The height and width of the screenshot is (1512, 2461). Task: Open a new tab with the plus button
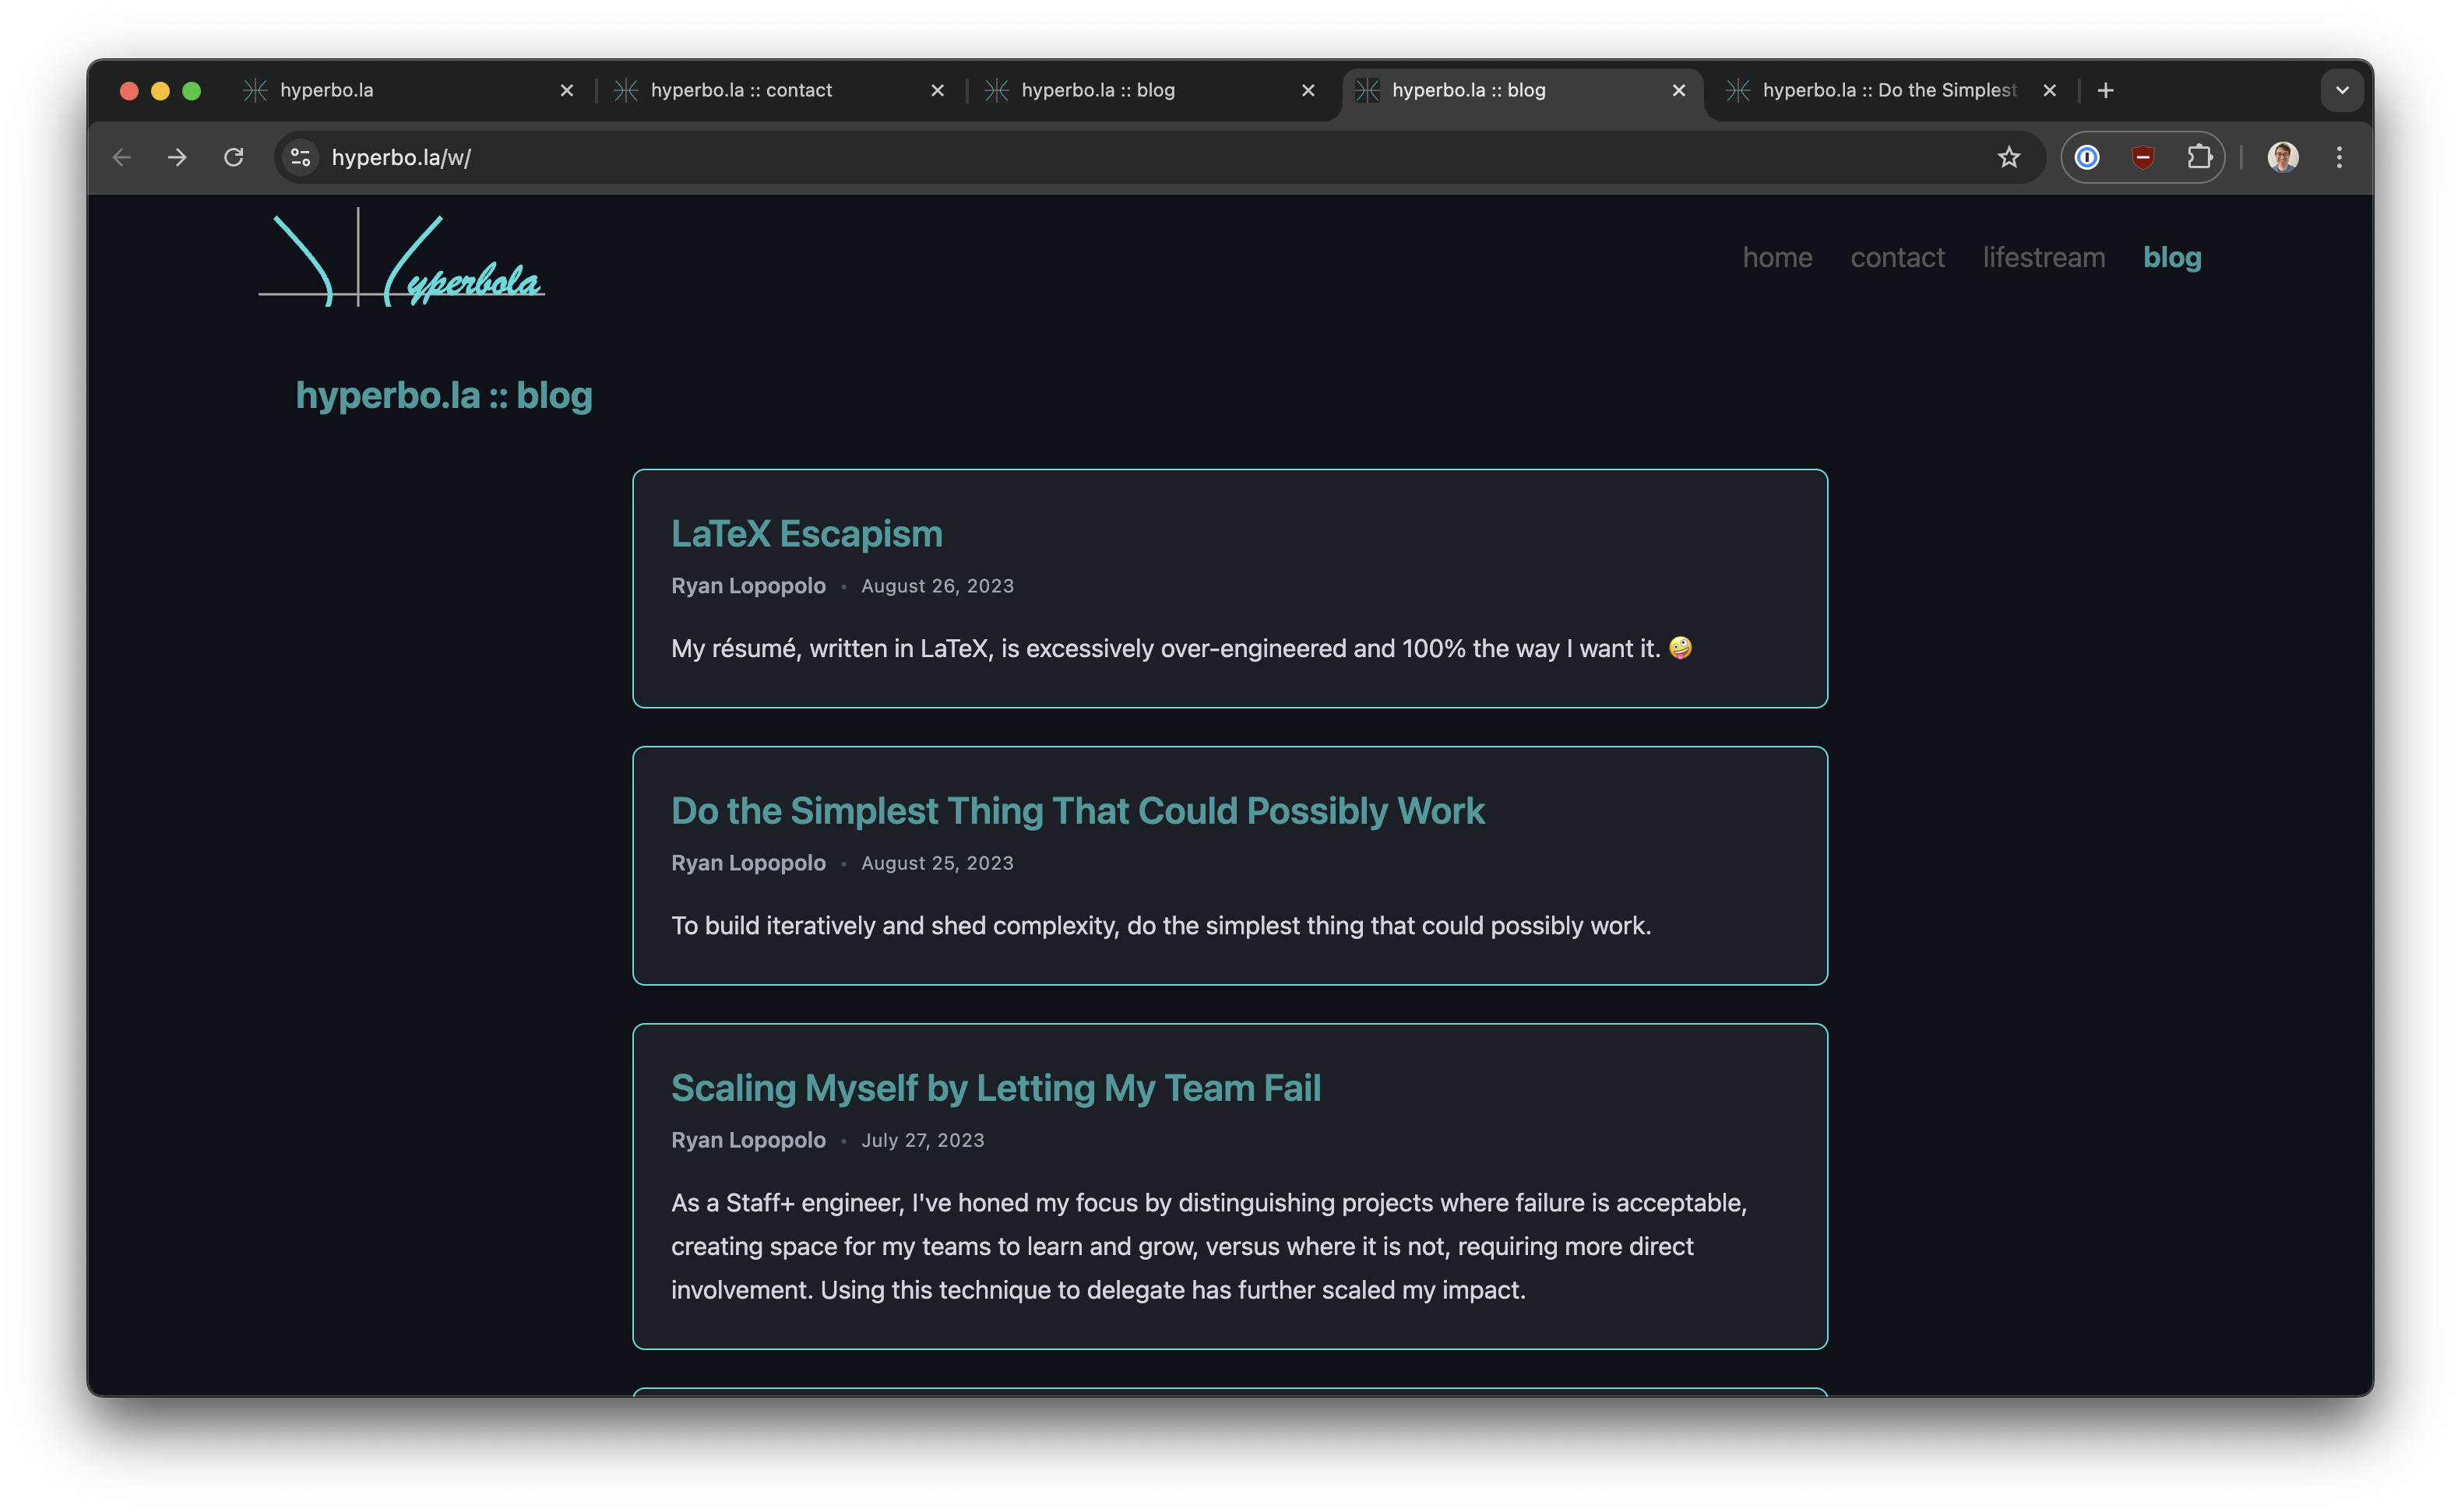pos(2105,90)
